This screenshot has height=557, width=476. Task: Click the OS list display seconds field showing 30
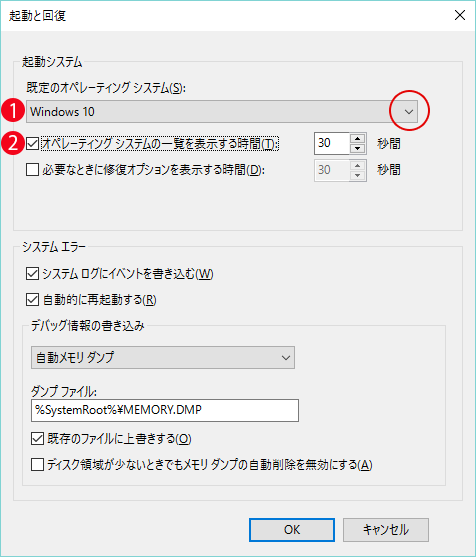pos(332,144)
